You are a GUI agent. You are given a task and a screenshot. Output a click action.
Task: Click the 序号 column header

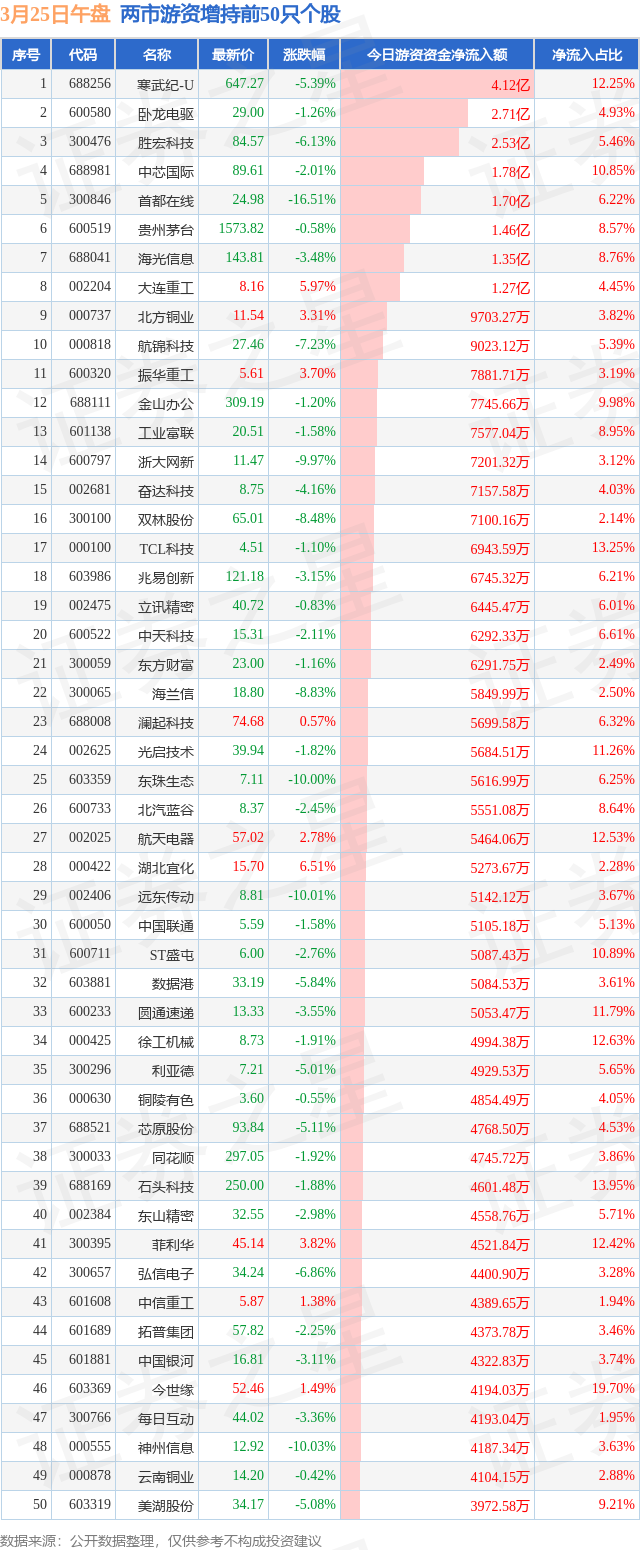coord(26,55)
